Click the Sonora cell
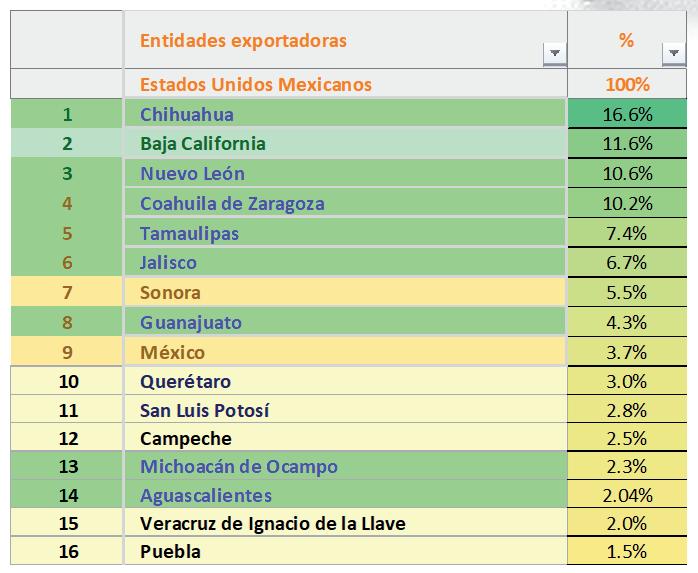The width and height of the screenshot is (698, 573). pyautogui.click(x=345, y=292)
